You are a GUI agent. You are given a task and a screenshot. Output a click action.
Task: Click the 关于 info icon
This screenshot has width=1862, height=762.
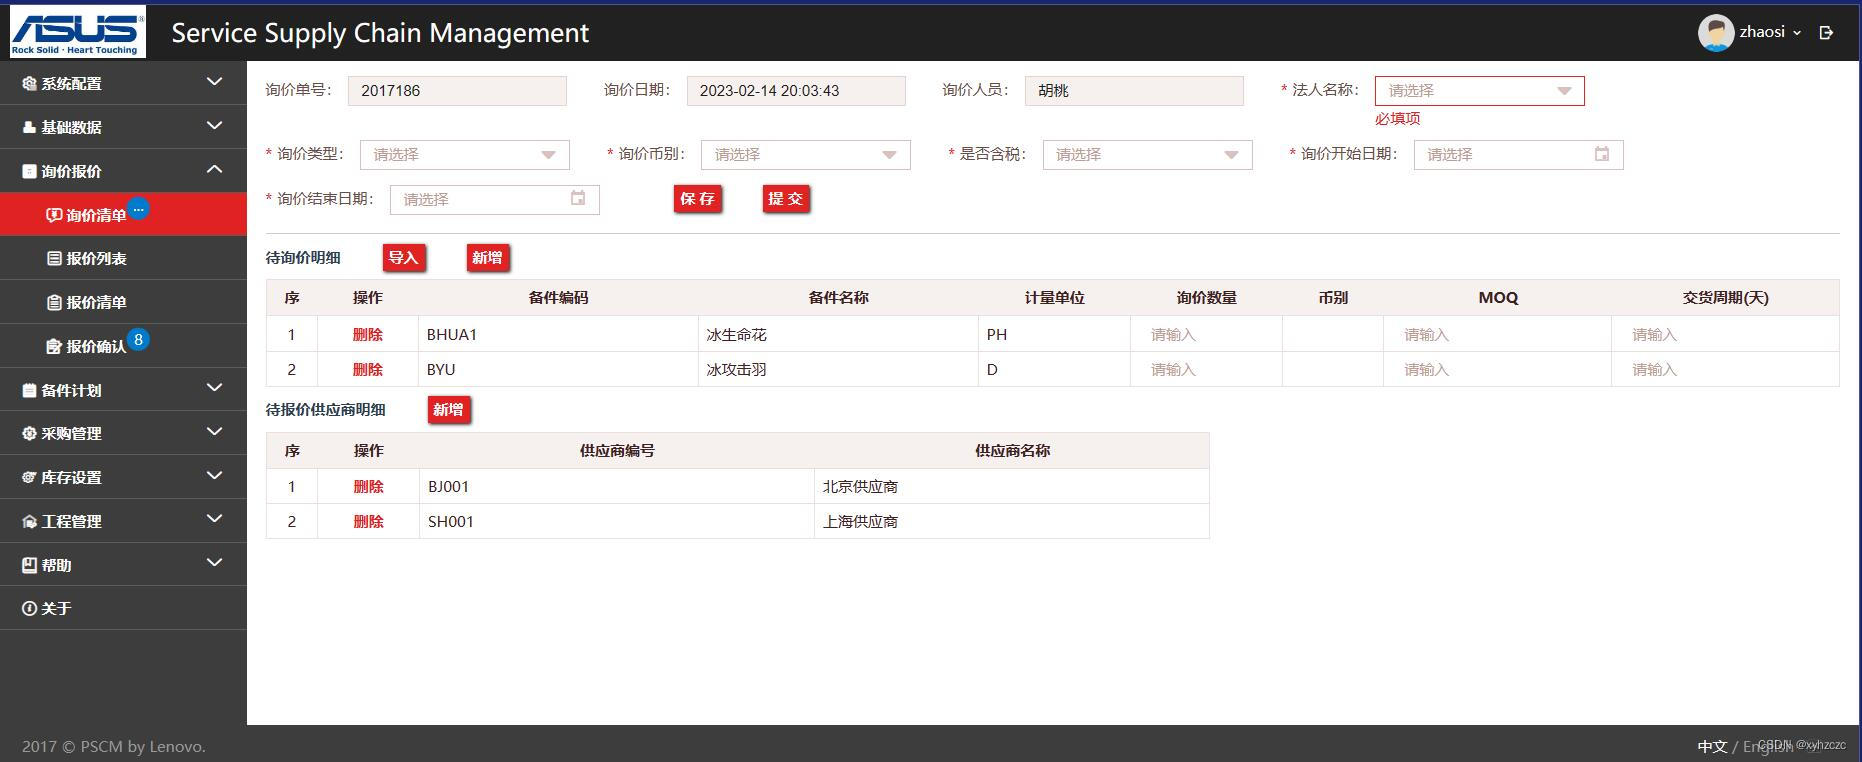click(29, 608)
